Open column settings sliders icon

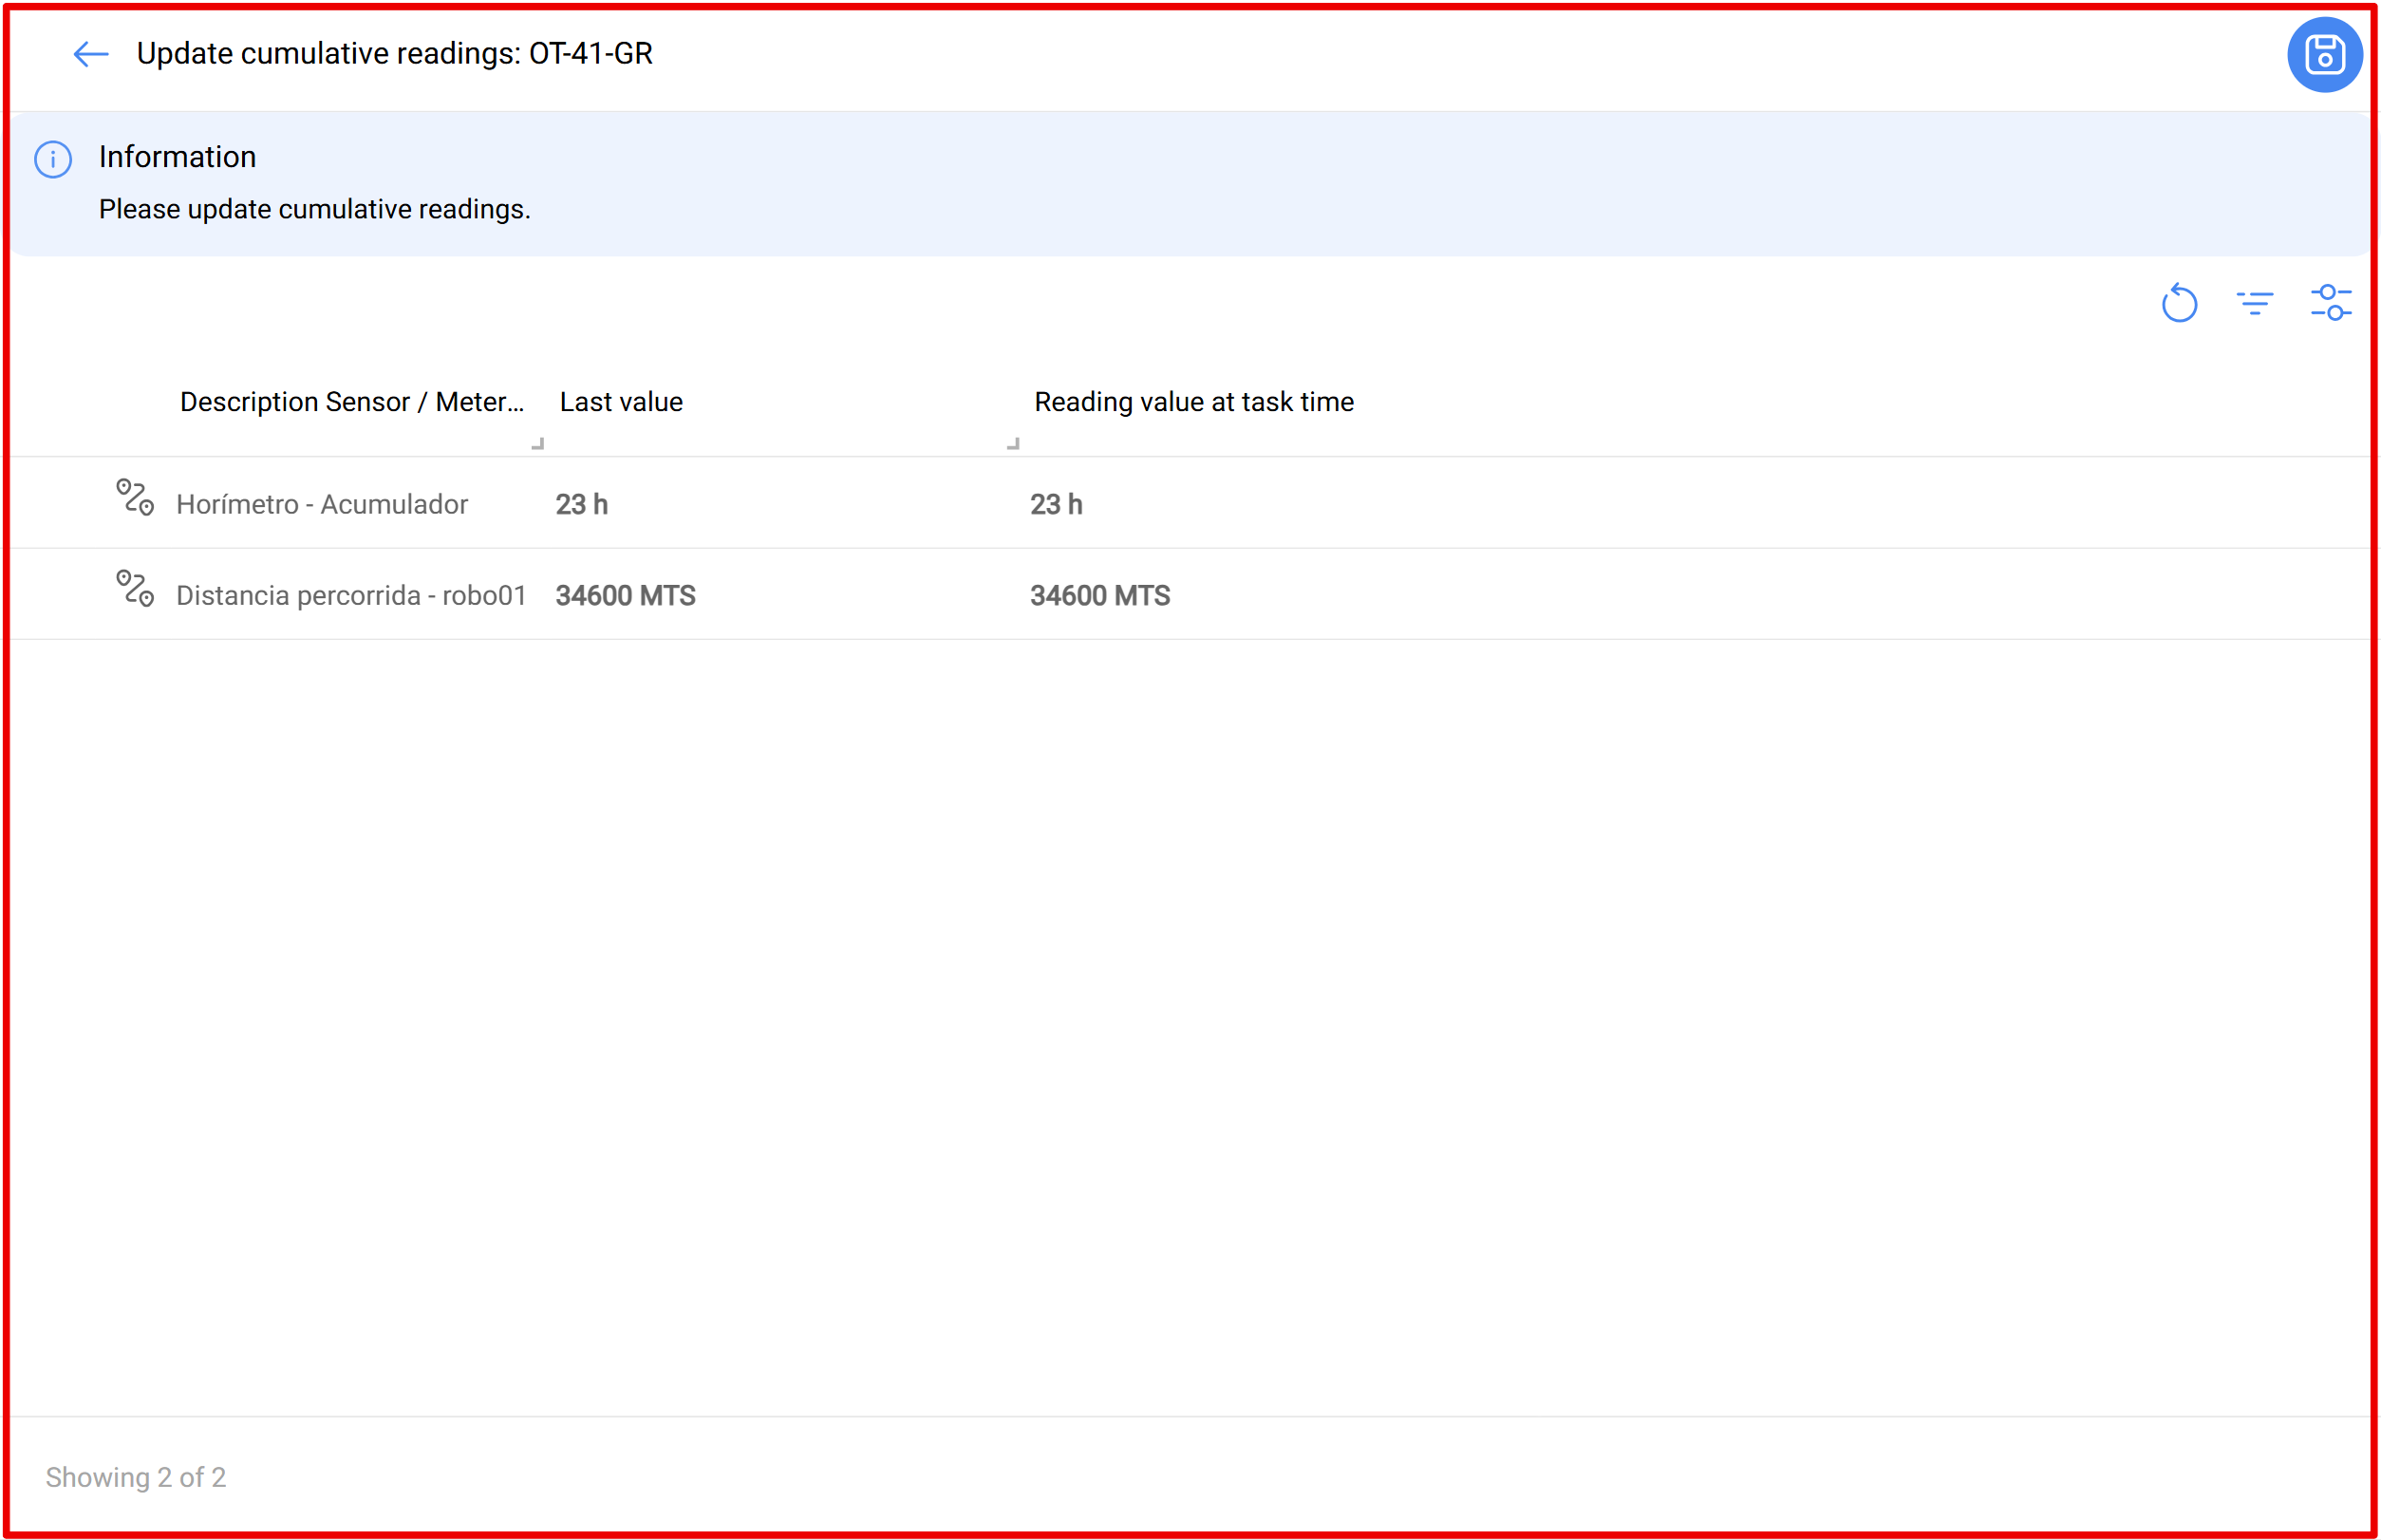point(2329,303)
